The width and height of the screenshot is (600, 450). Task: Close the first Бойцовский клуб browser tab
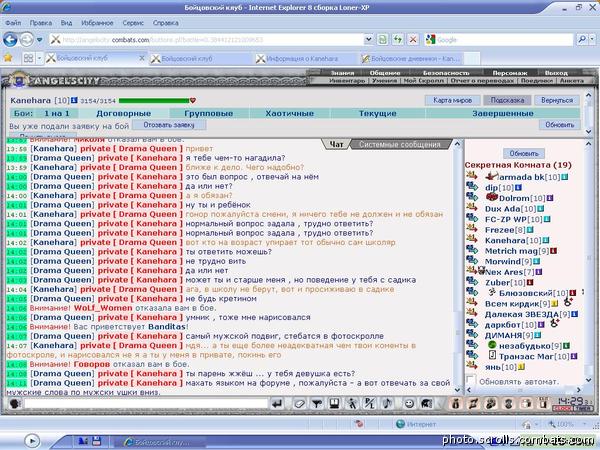click(142, 58)
